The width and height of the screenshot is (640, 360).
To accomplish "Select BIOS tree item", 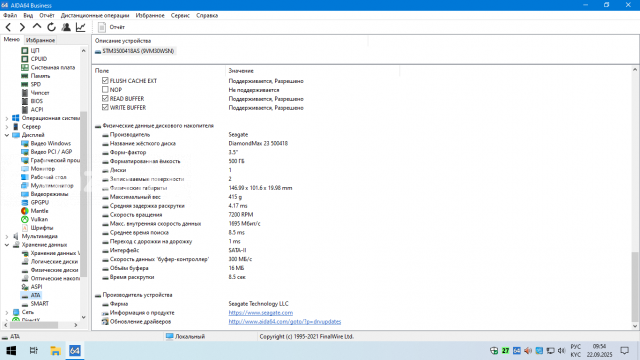I will tap(37, 101).
